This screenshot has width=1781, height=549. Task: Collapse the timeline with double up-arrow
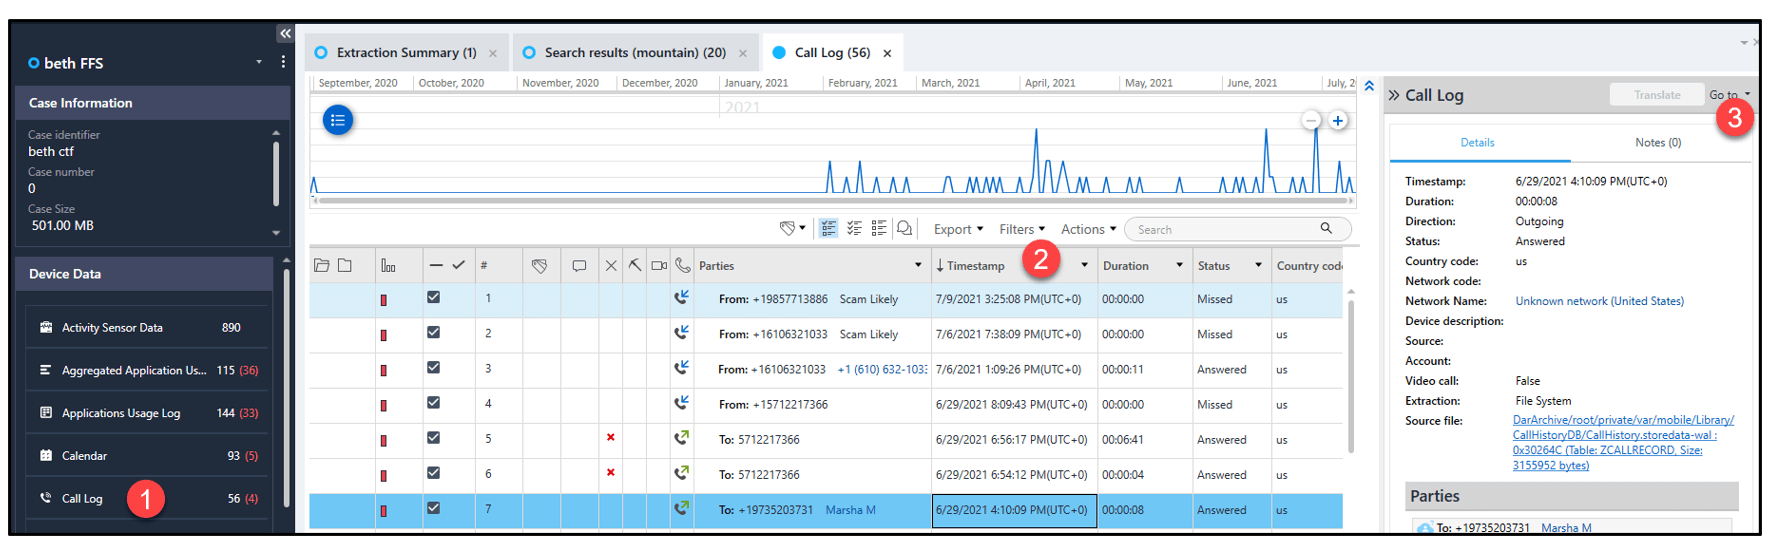(1369, 86)
